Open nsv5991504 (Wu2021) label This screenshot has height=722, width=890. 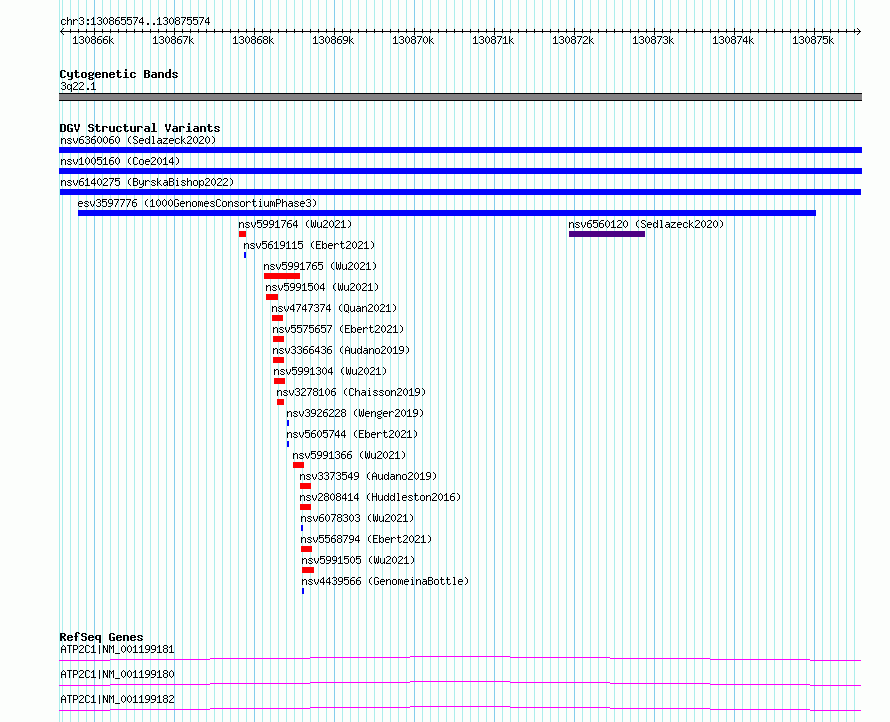pyautogui.click(x=322, y=287)
